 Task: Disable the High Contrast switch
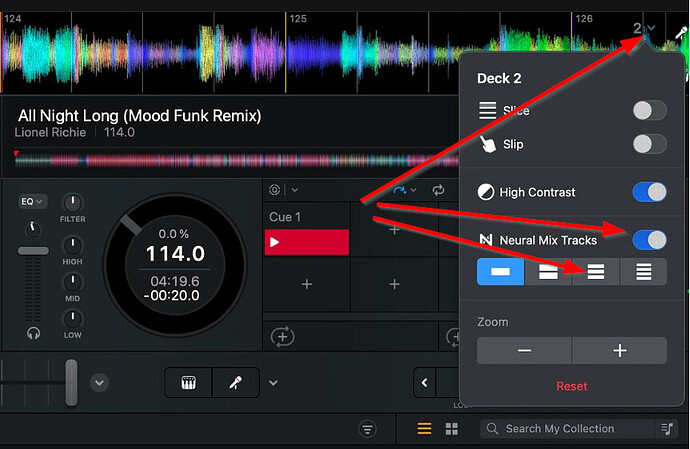(x=649, y=192)
